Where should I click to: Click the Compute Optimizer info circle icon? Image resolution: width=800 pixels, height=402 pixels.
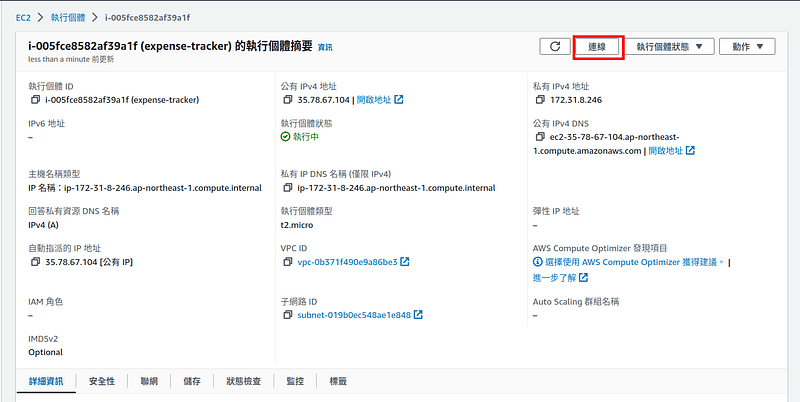pos(537,262)
